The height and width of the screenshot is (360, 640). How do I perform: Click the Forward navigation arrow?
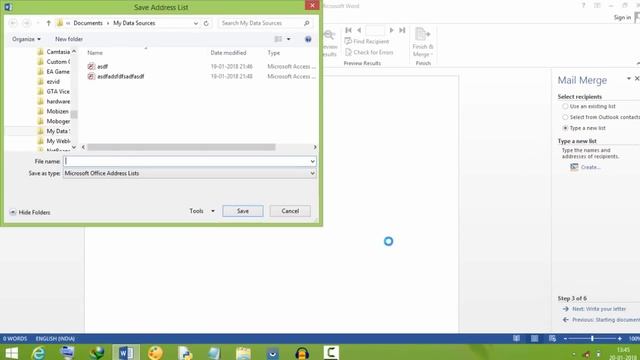click(x=27, y=23)
